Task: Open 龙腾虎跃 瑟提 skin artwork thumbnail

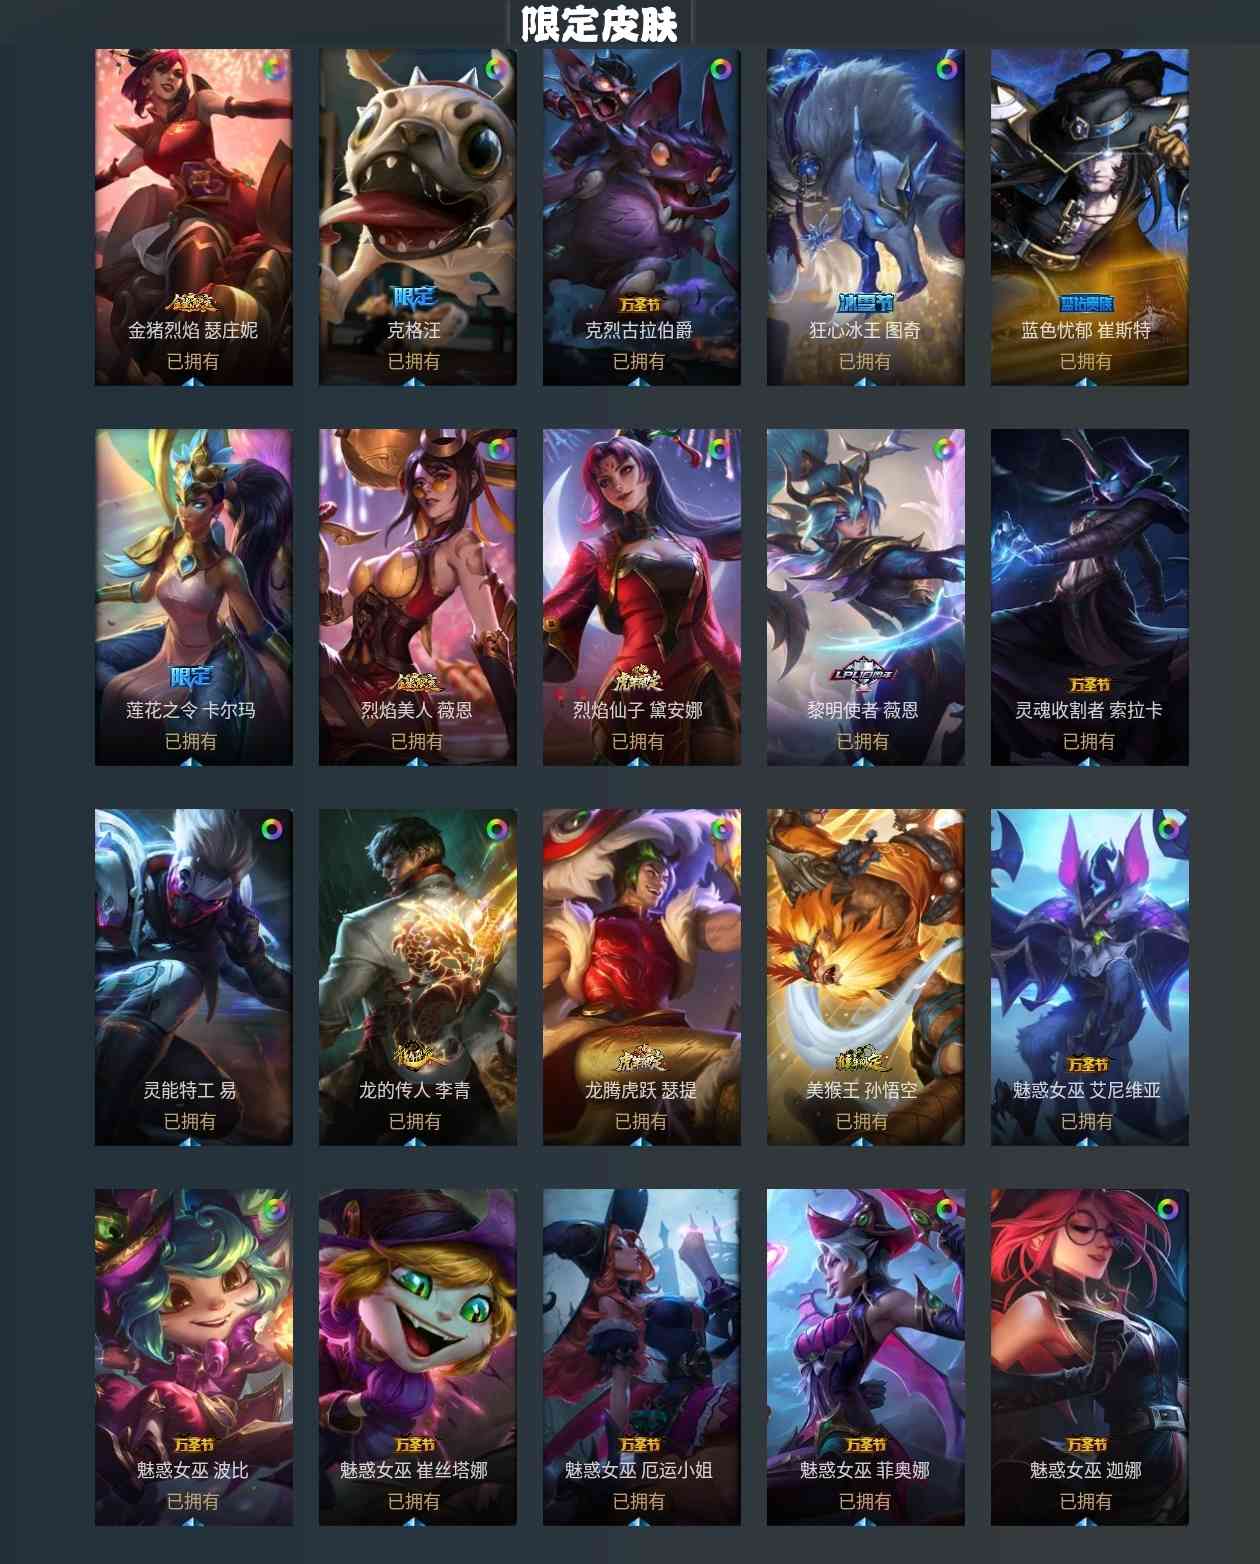Action: coord(642,977)
